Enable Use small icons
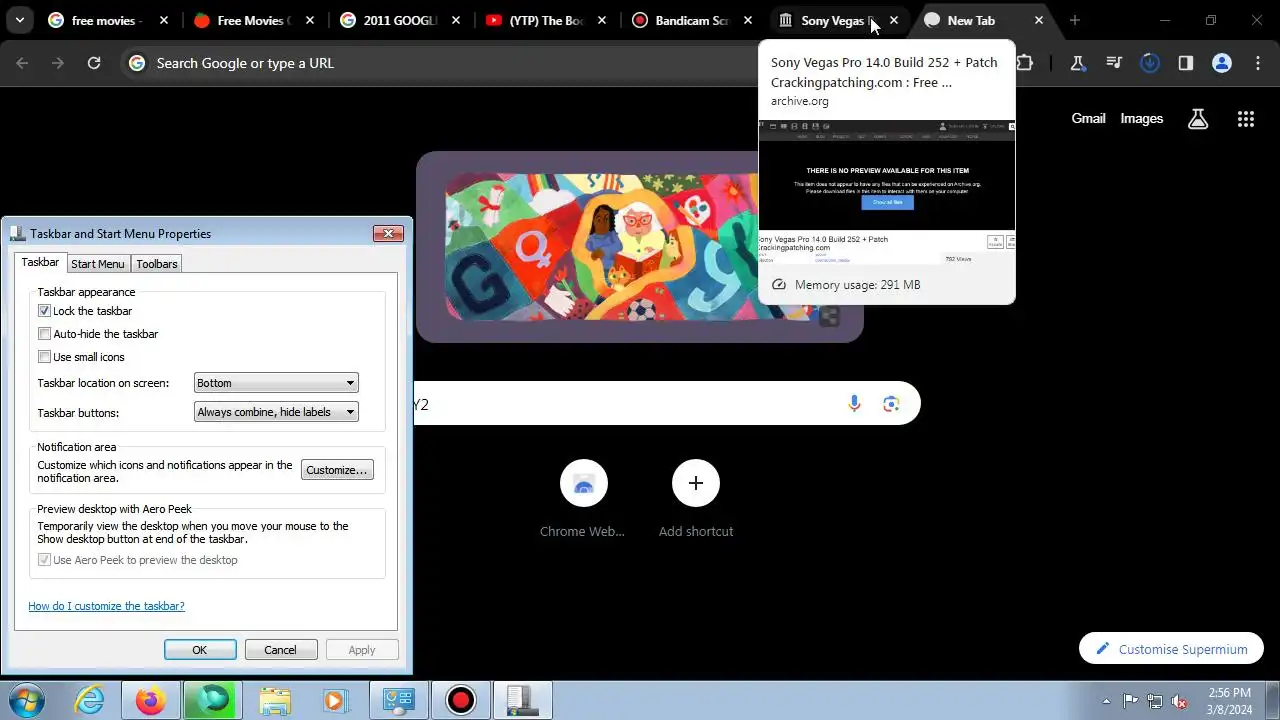The height and width of the screenshot is (720, 1280). (44, 357)
